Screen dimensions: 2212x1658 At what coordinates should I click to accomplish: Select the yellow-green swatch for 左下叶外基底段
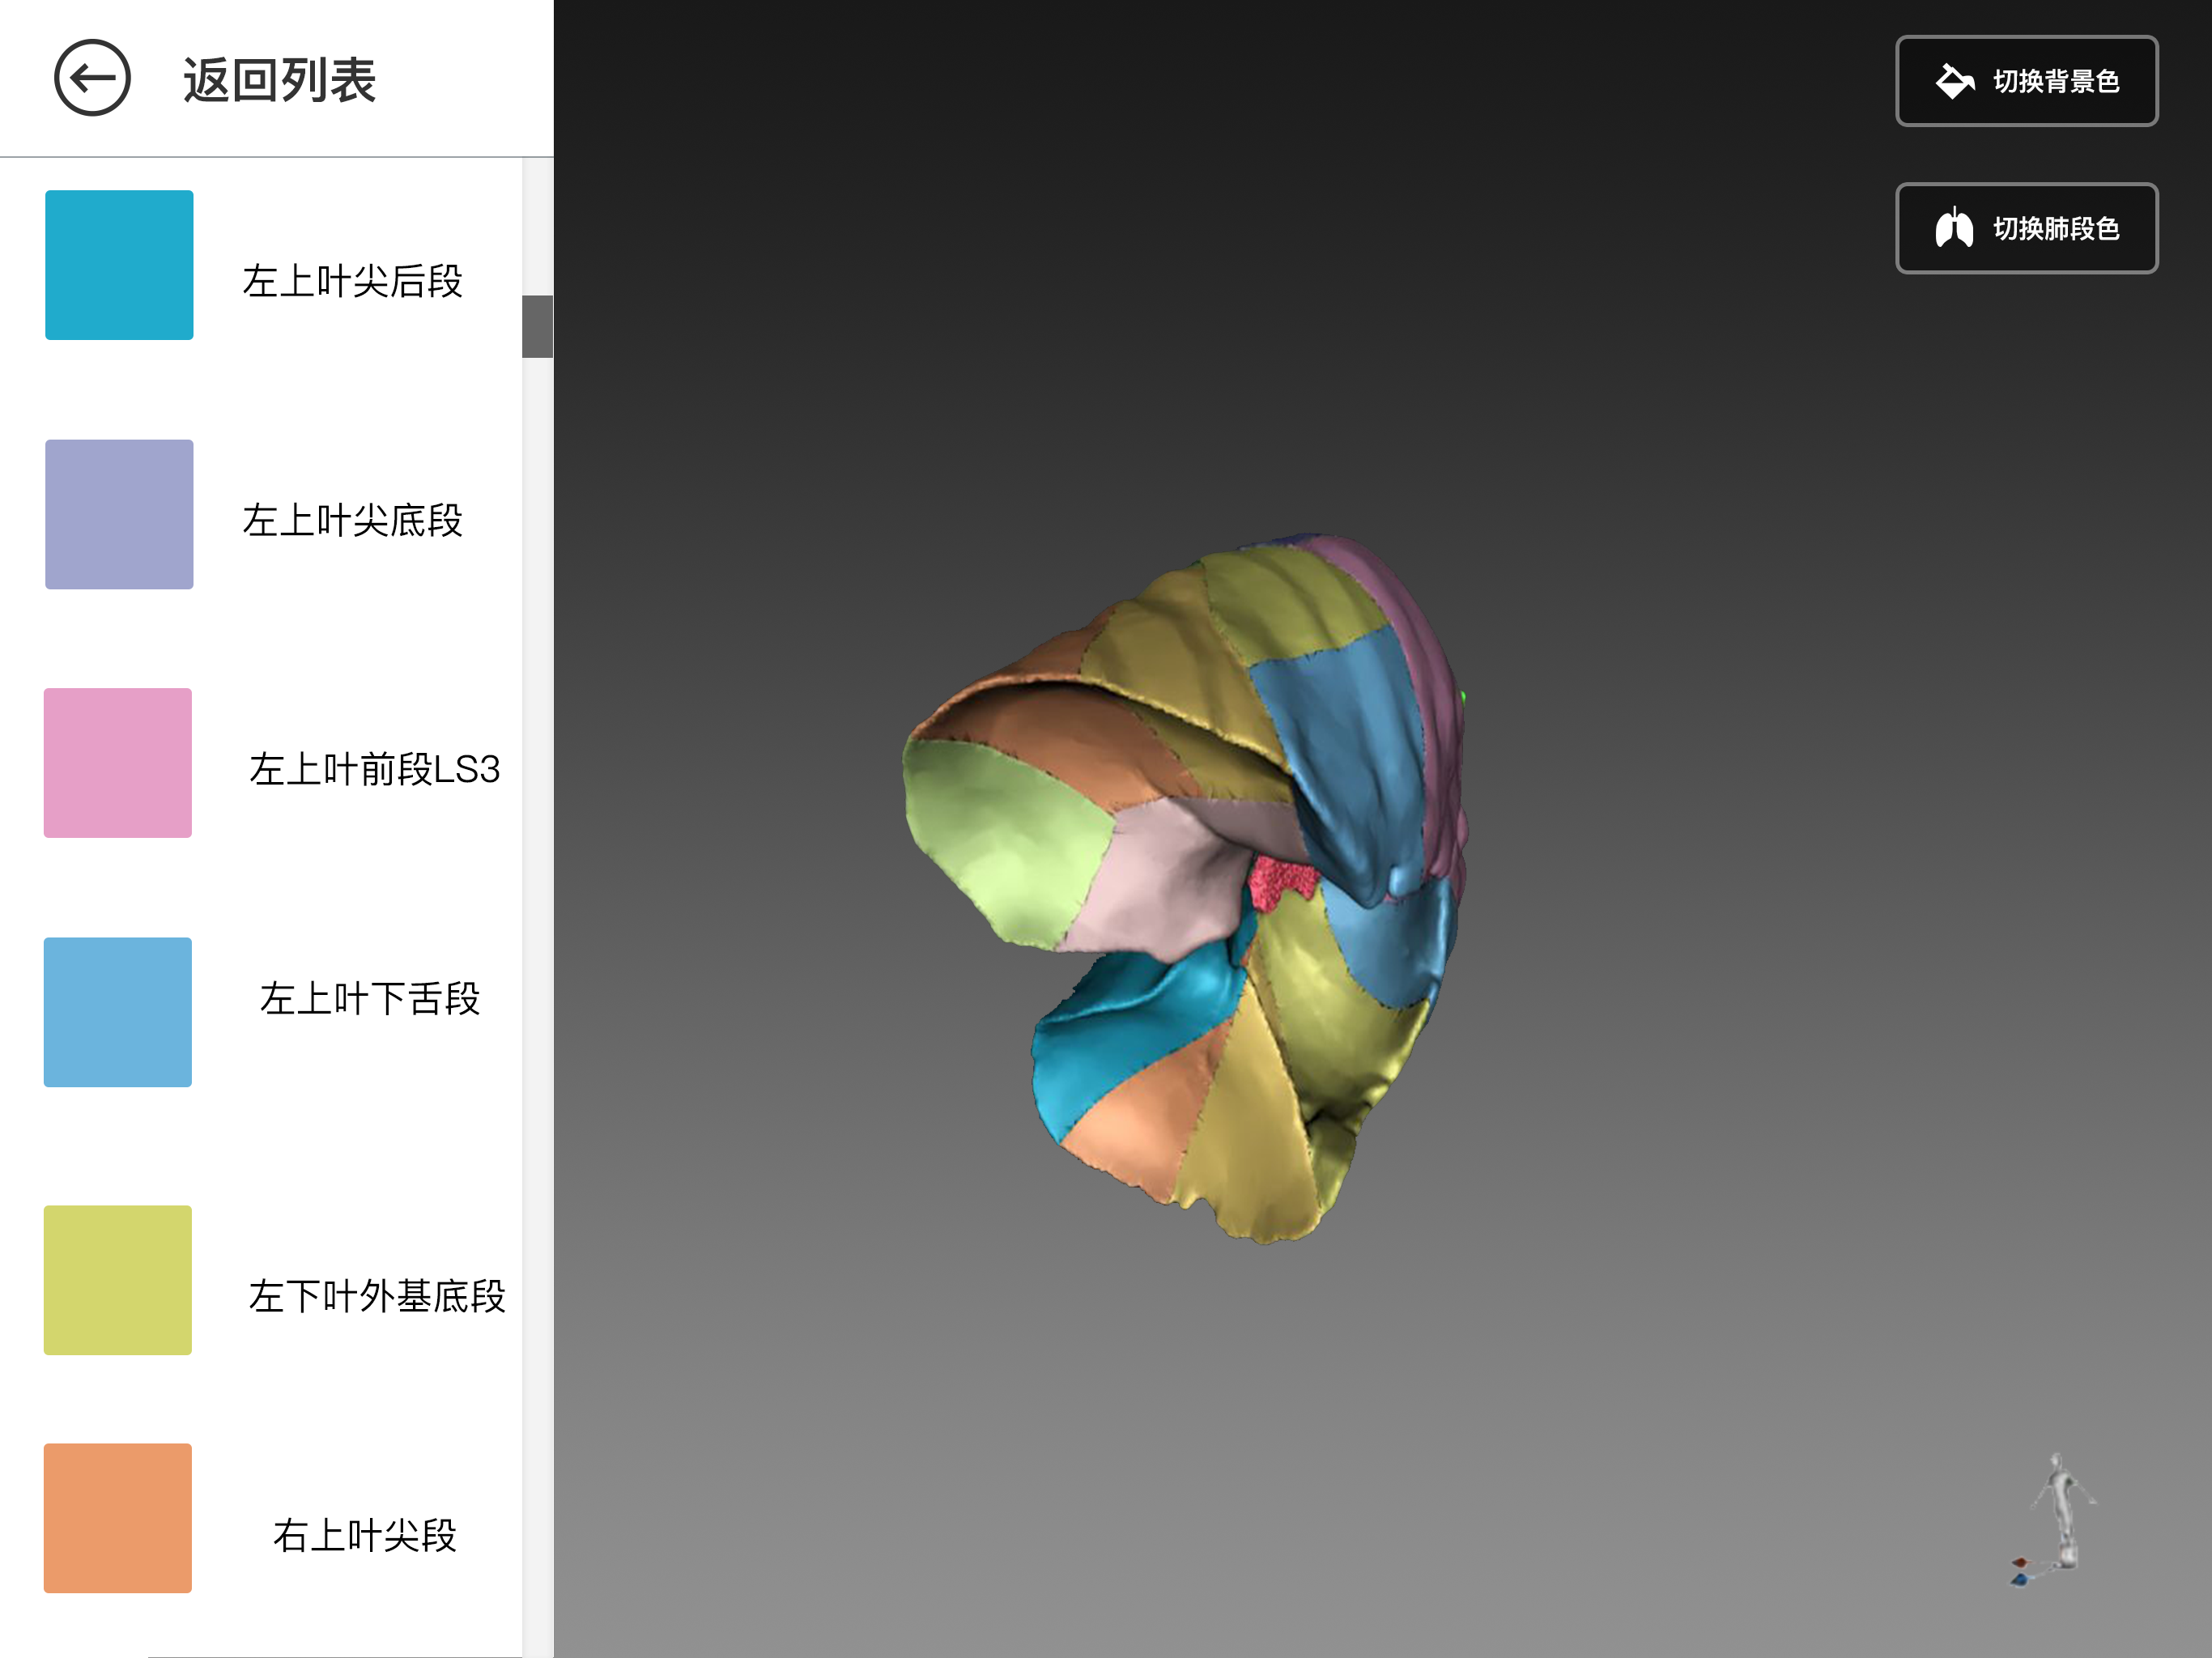tap(118, 1280)
